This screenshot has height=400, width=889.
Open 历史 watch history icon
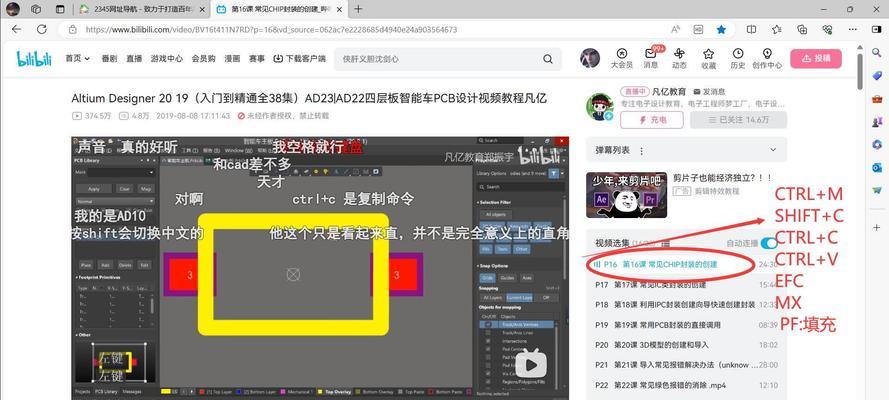(x=738, y=58)
